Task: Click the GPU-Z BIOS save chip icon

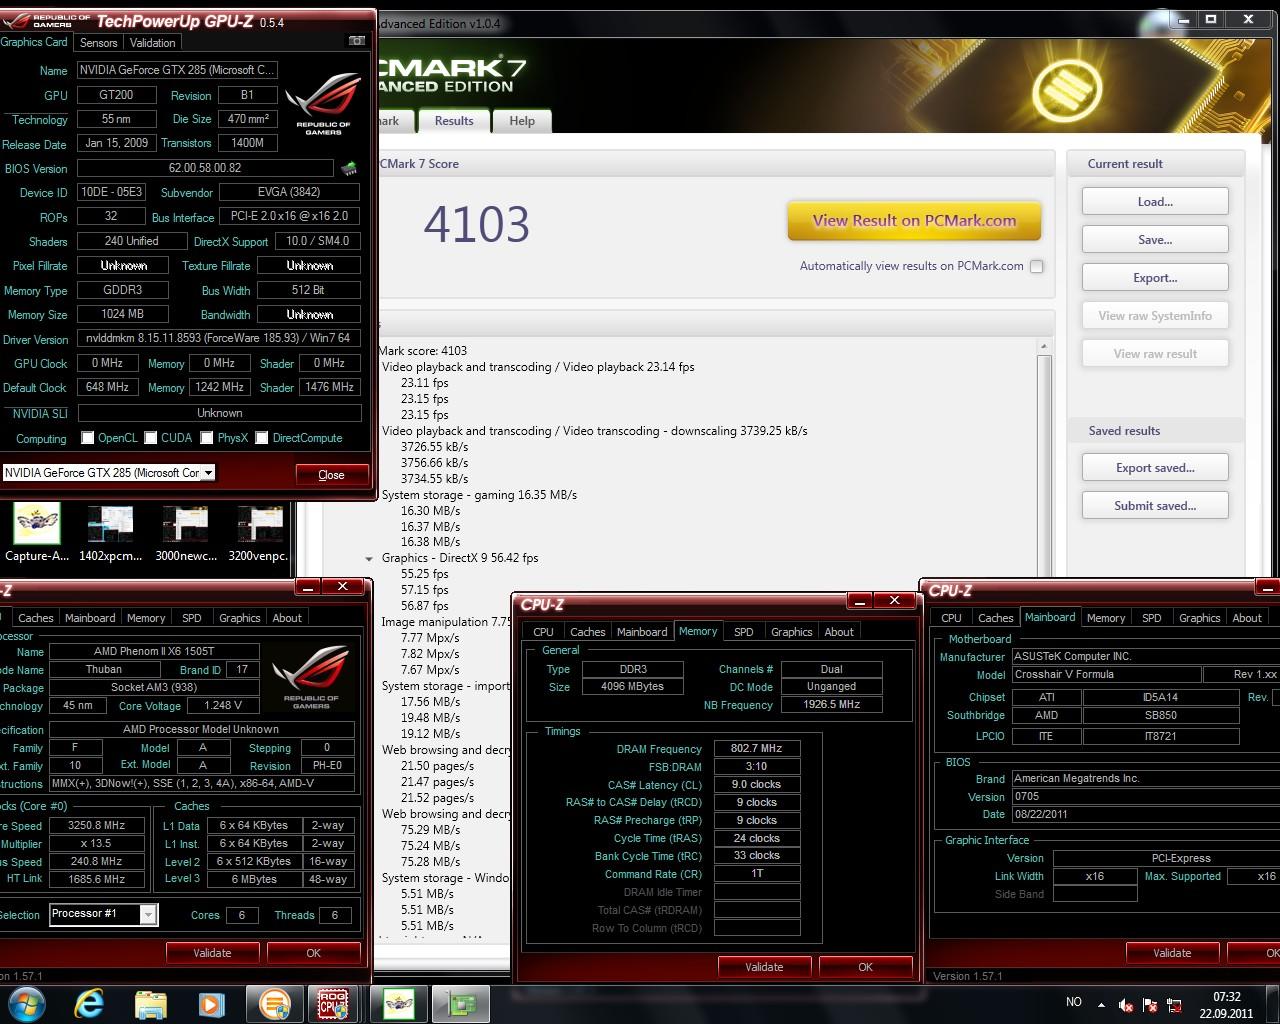Action: click(x=349, y=169)
